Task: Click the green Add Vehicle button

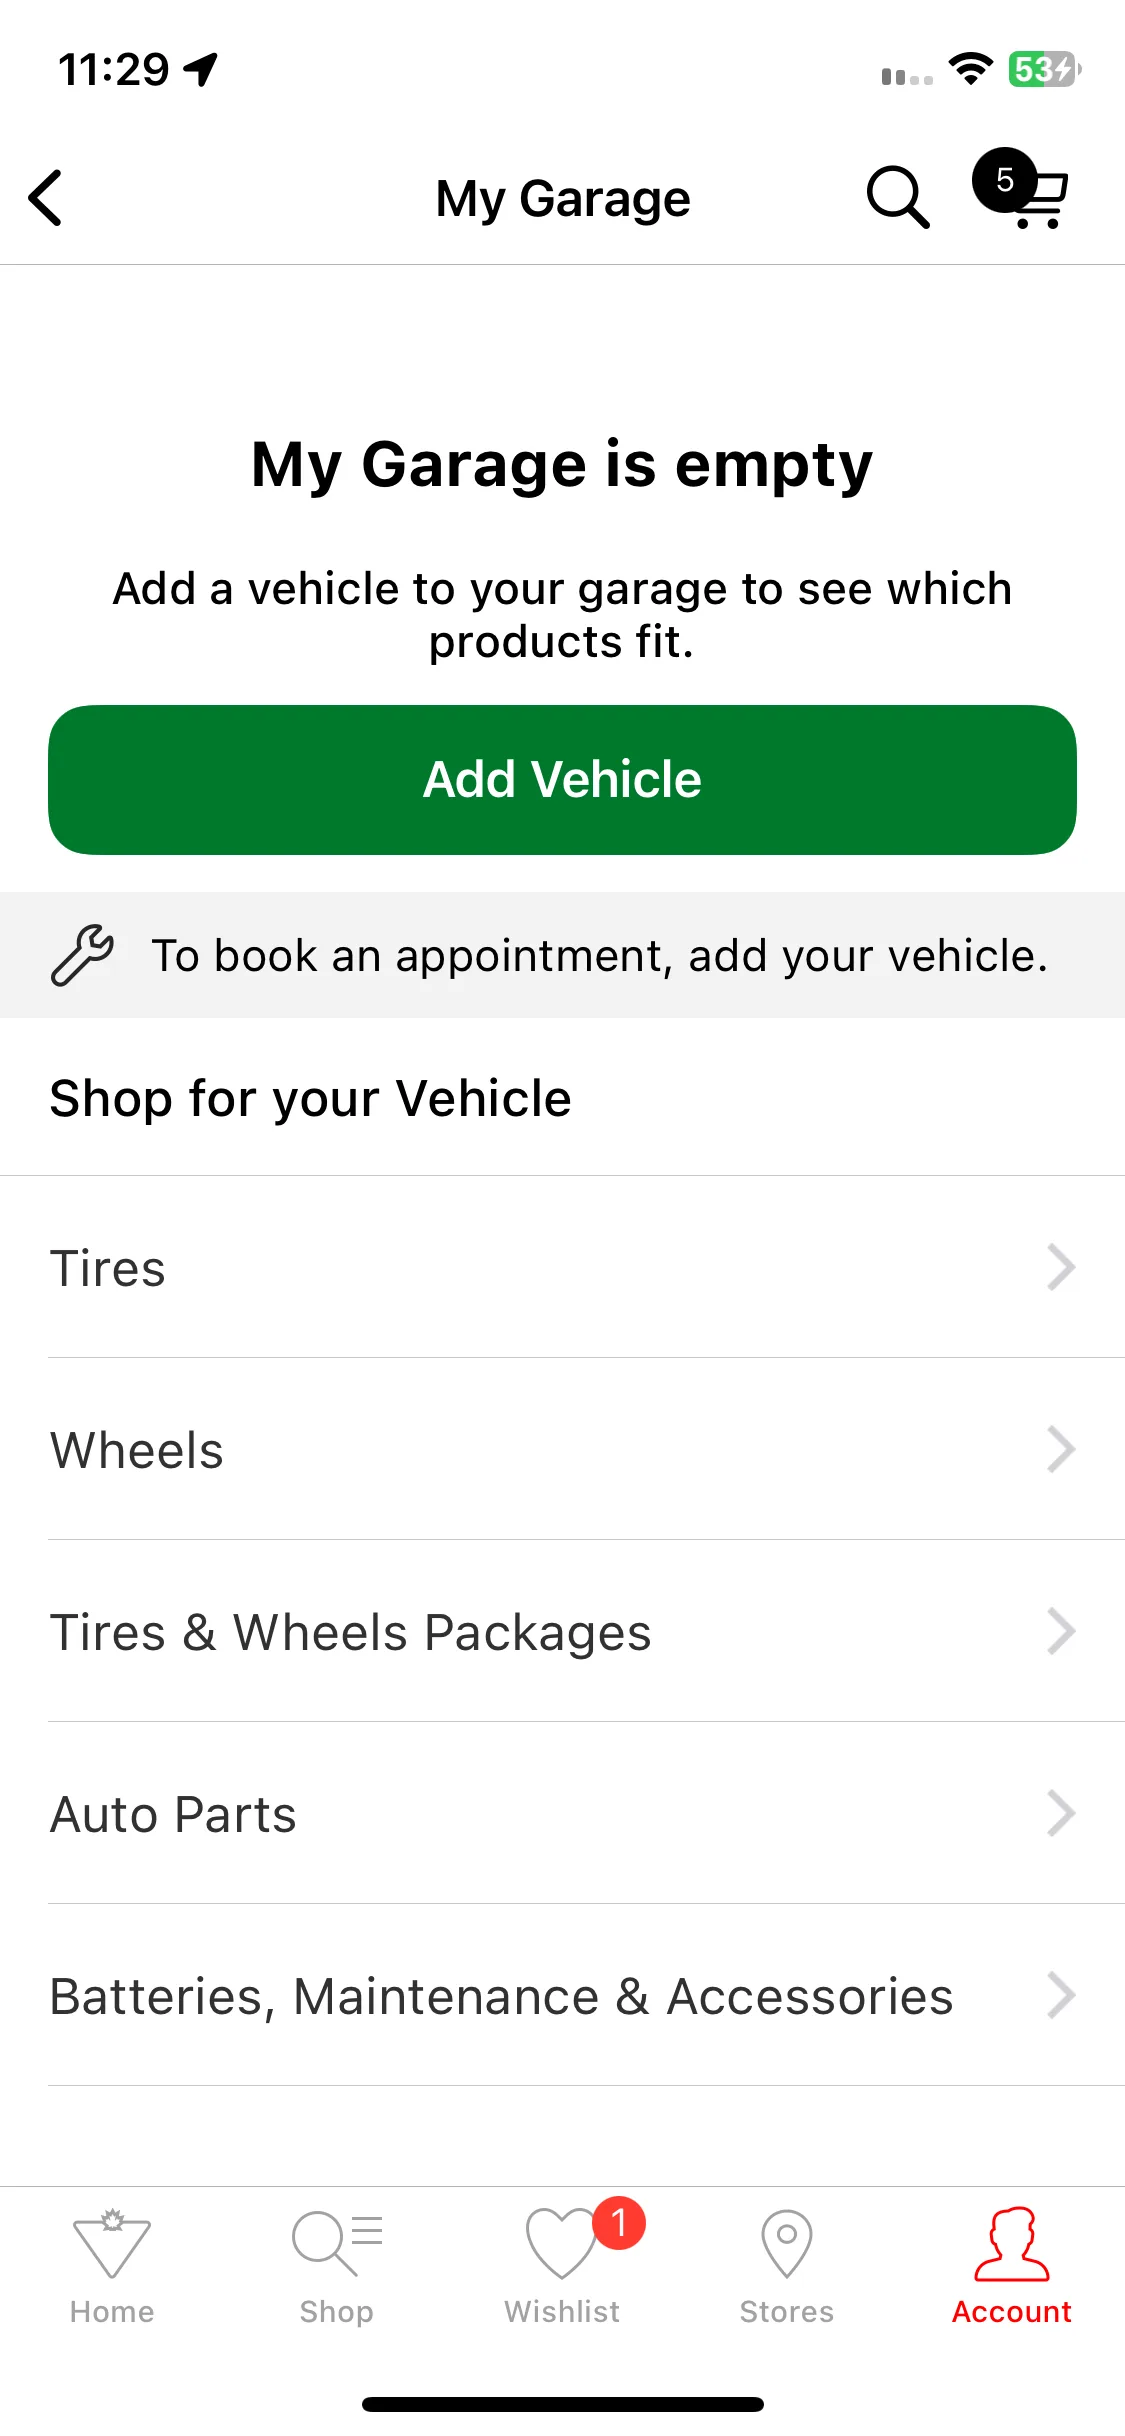Action: (562, 780)
